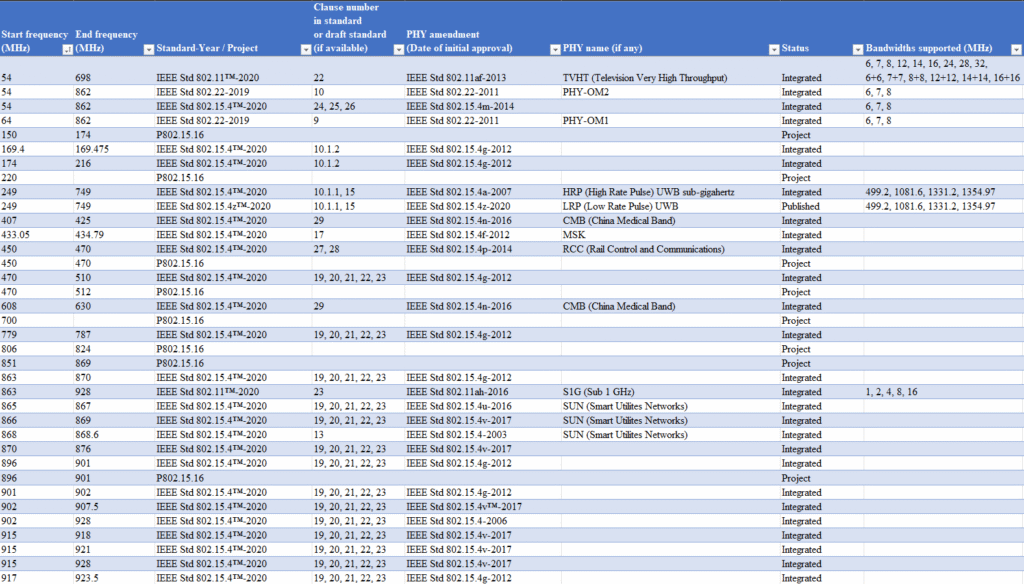Image resolution: width=1024 pixels, height=584 pixels.
Task: Open the PHY name filter dropdown
Action: pyautogui.click(x=773, y=49)
